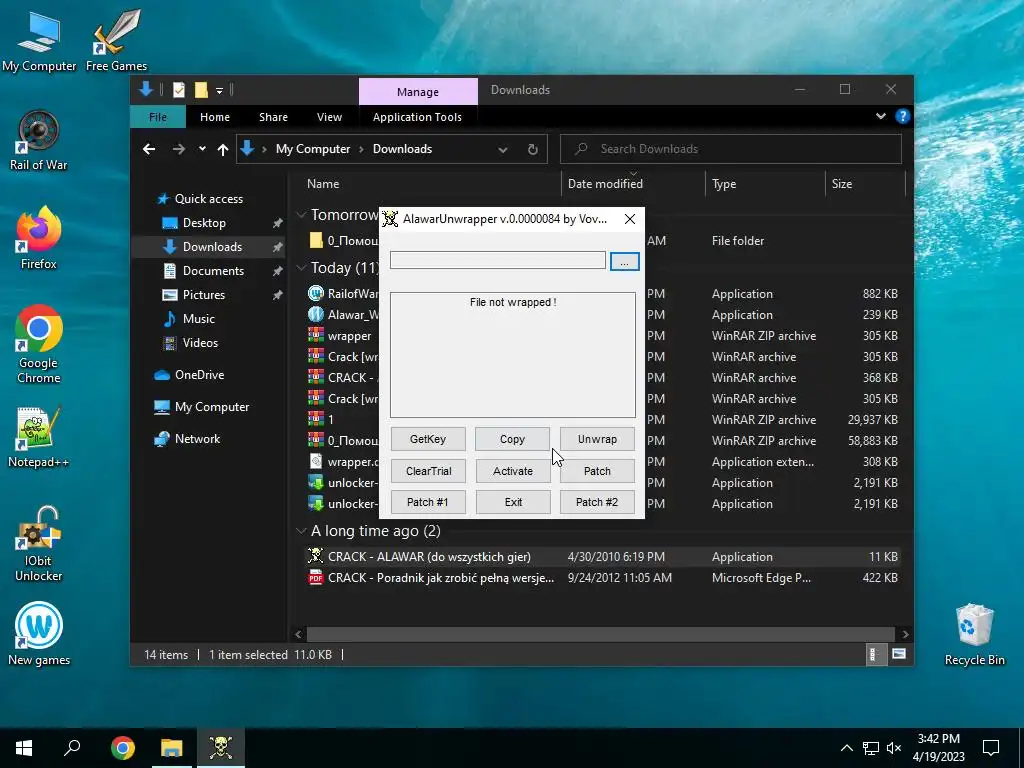Refresh the Downloads folder view

pos(533,150)
